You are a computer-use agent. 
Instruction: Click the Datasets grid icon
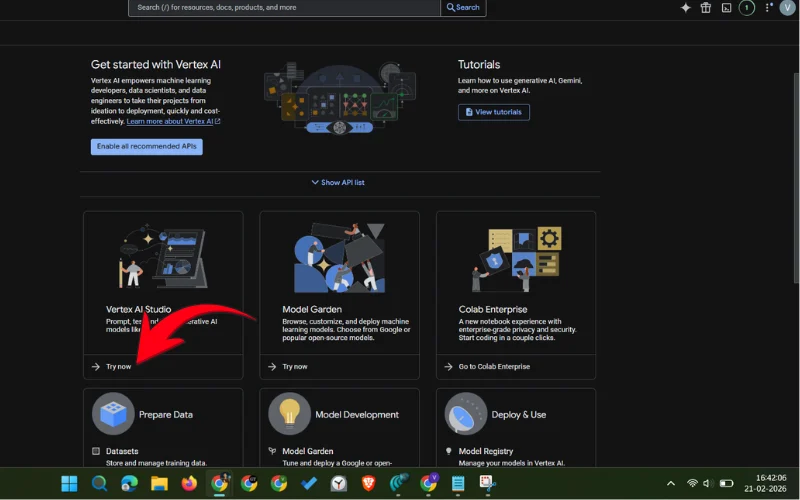[95, 452]
